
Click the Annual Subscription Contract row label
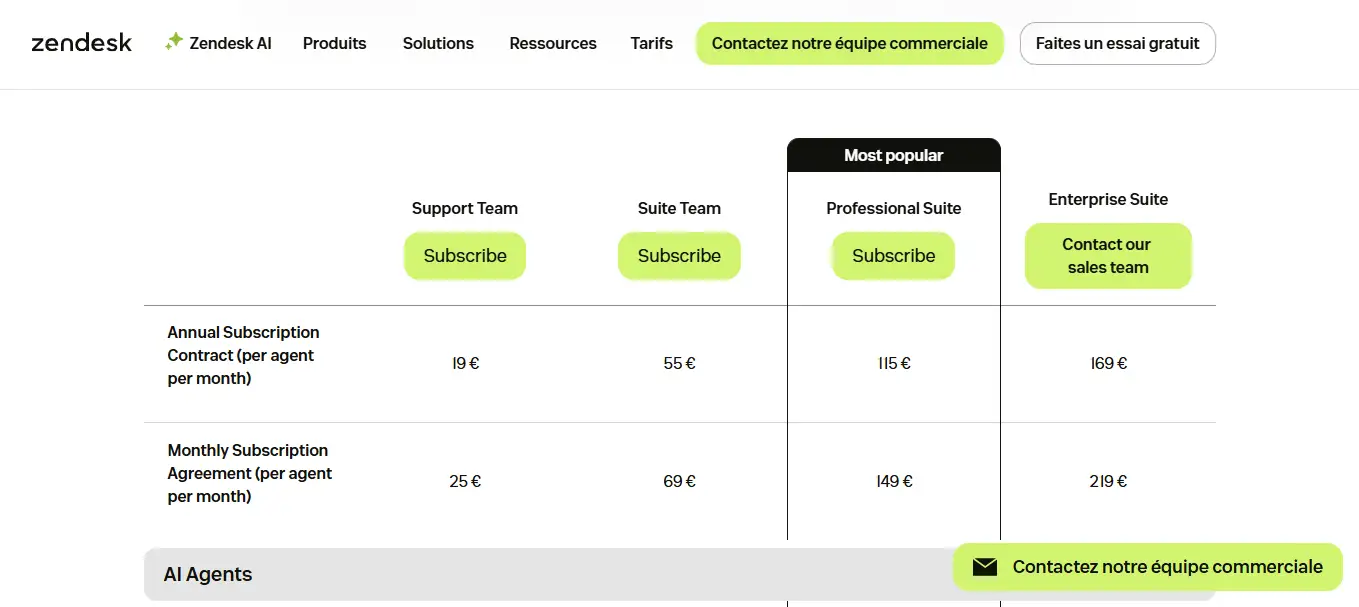point(243,355)
